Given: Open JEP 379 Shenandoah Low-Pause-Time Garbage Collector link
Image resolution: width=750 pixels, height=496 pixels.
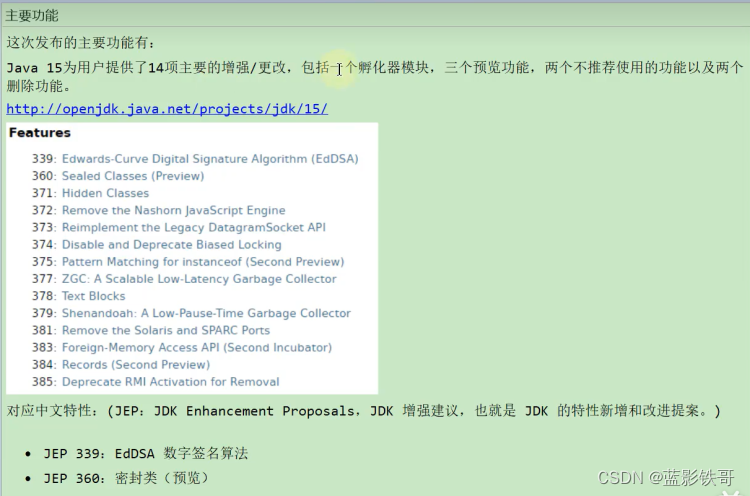Looking at the screenshot, I should (206, 313).
